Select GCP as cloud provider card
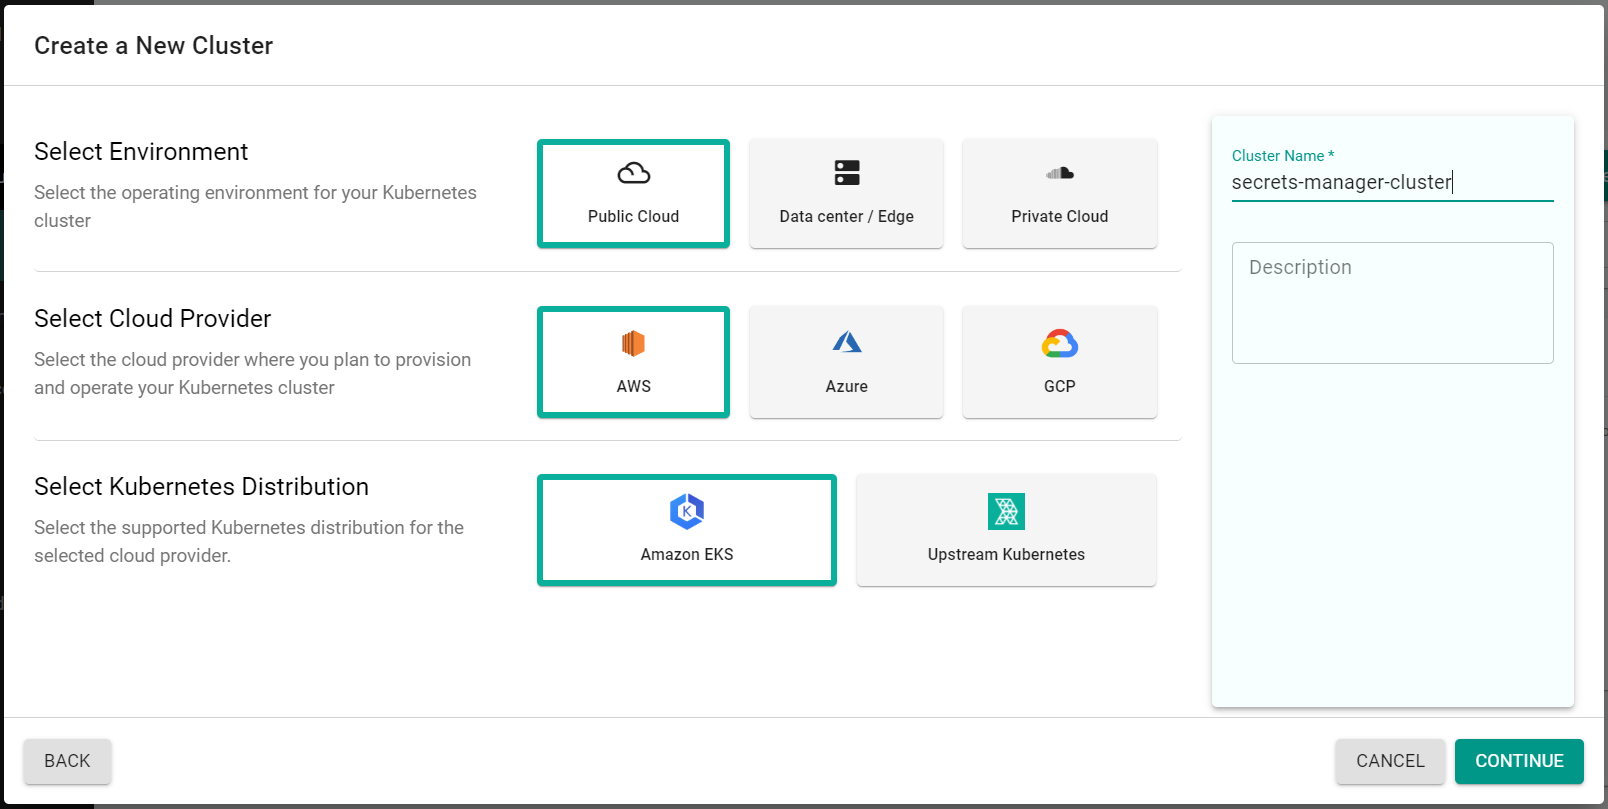 (x=1059, y=362)
